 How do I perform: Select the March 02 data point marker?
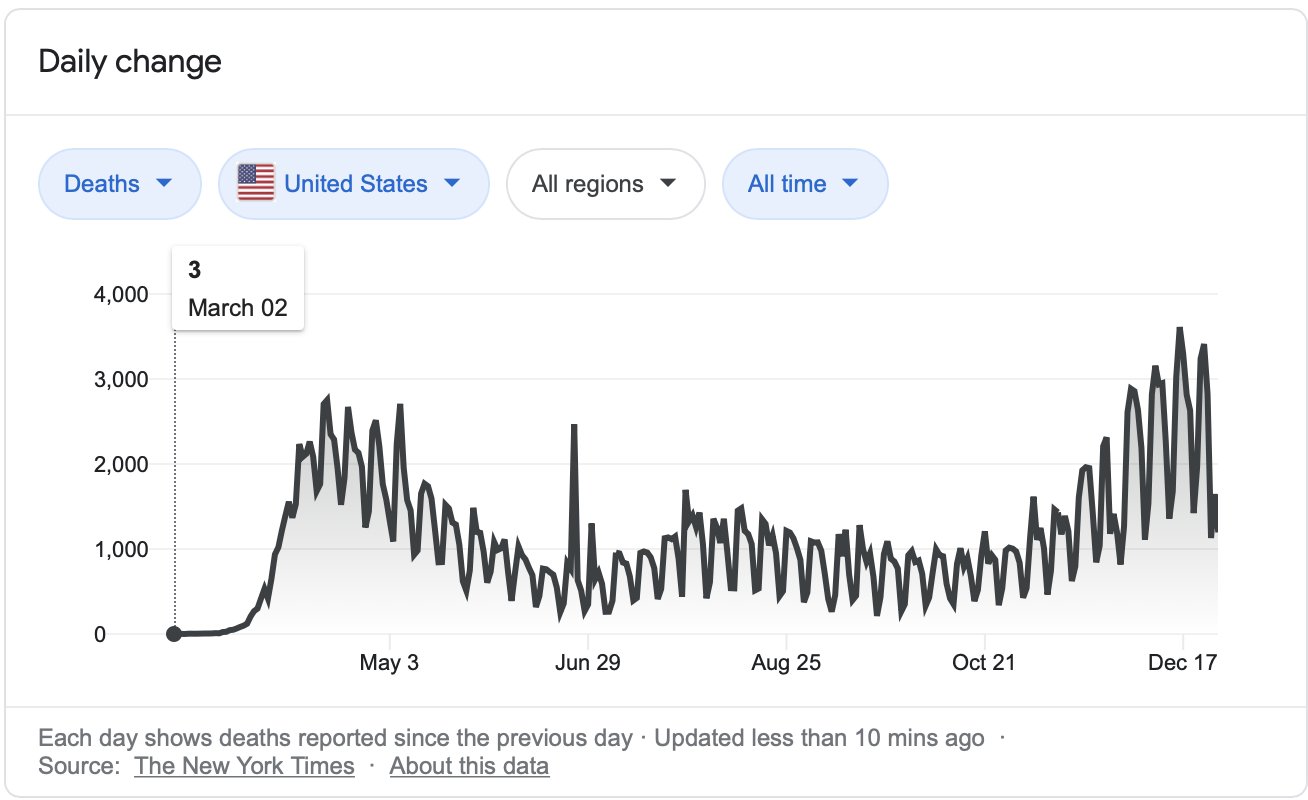tap(174, 634)
